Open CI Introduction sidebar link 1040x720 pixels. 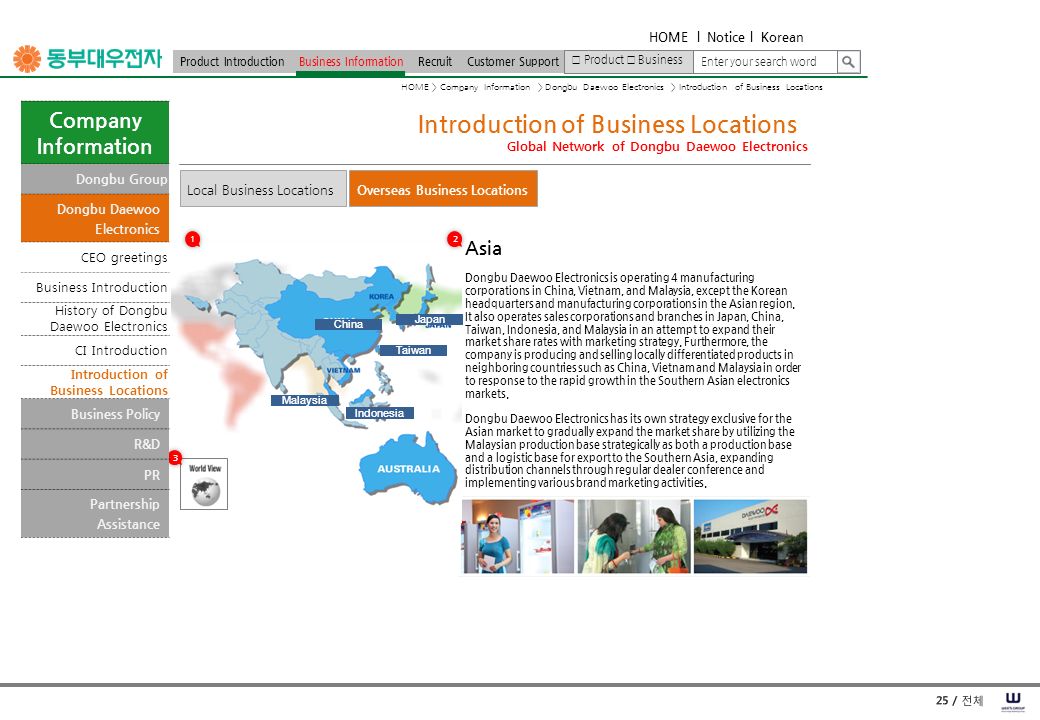[121, 350]
